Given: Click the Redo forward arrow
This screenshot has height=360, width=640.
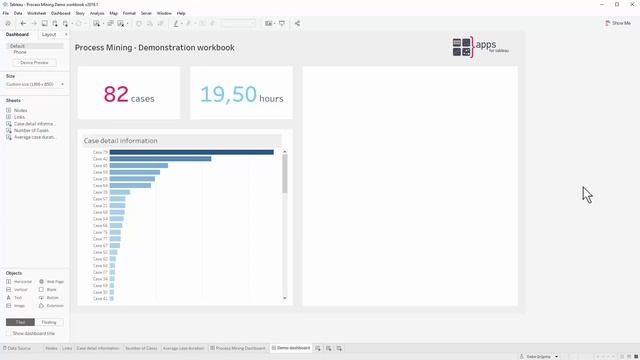Looking at the screenshot, I should click(34, 24).
